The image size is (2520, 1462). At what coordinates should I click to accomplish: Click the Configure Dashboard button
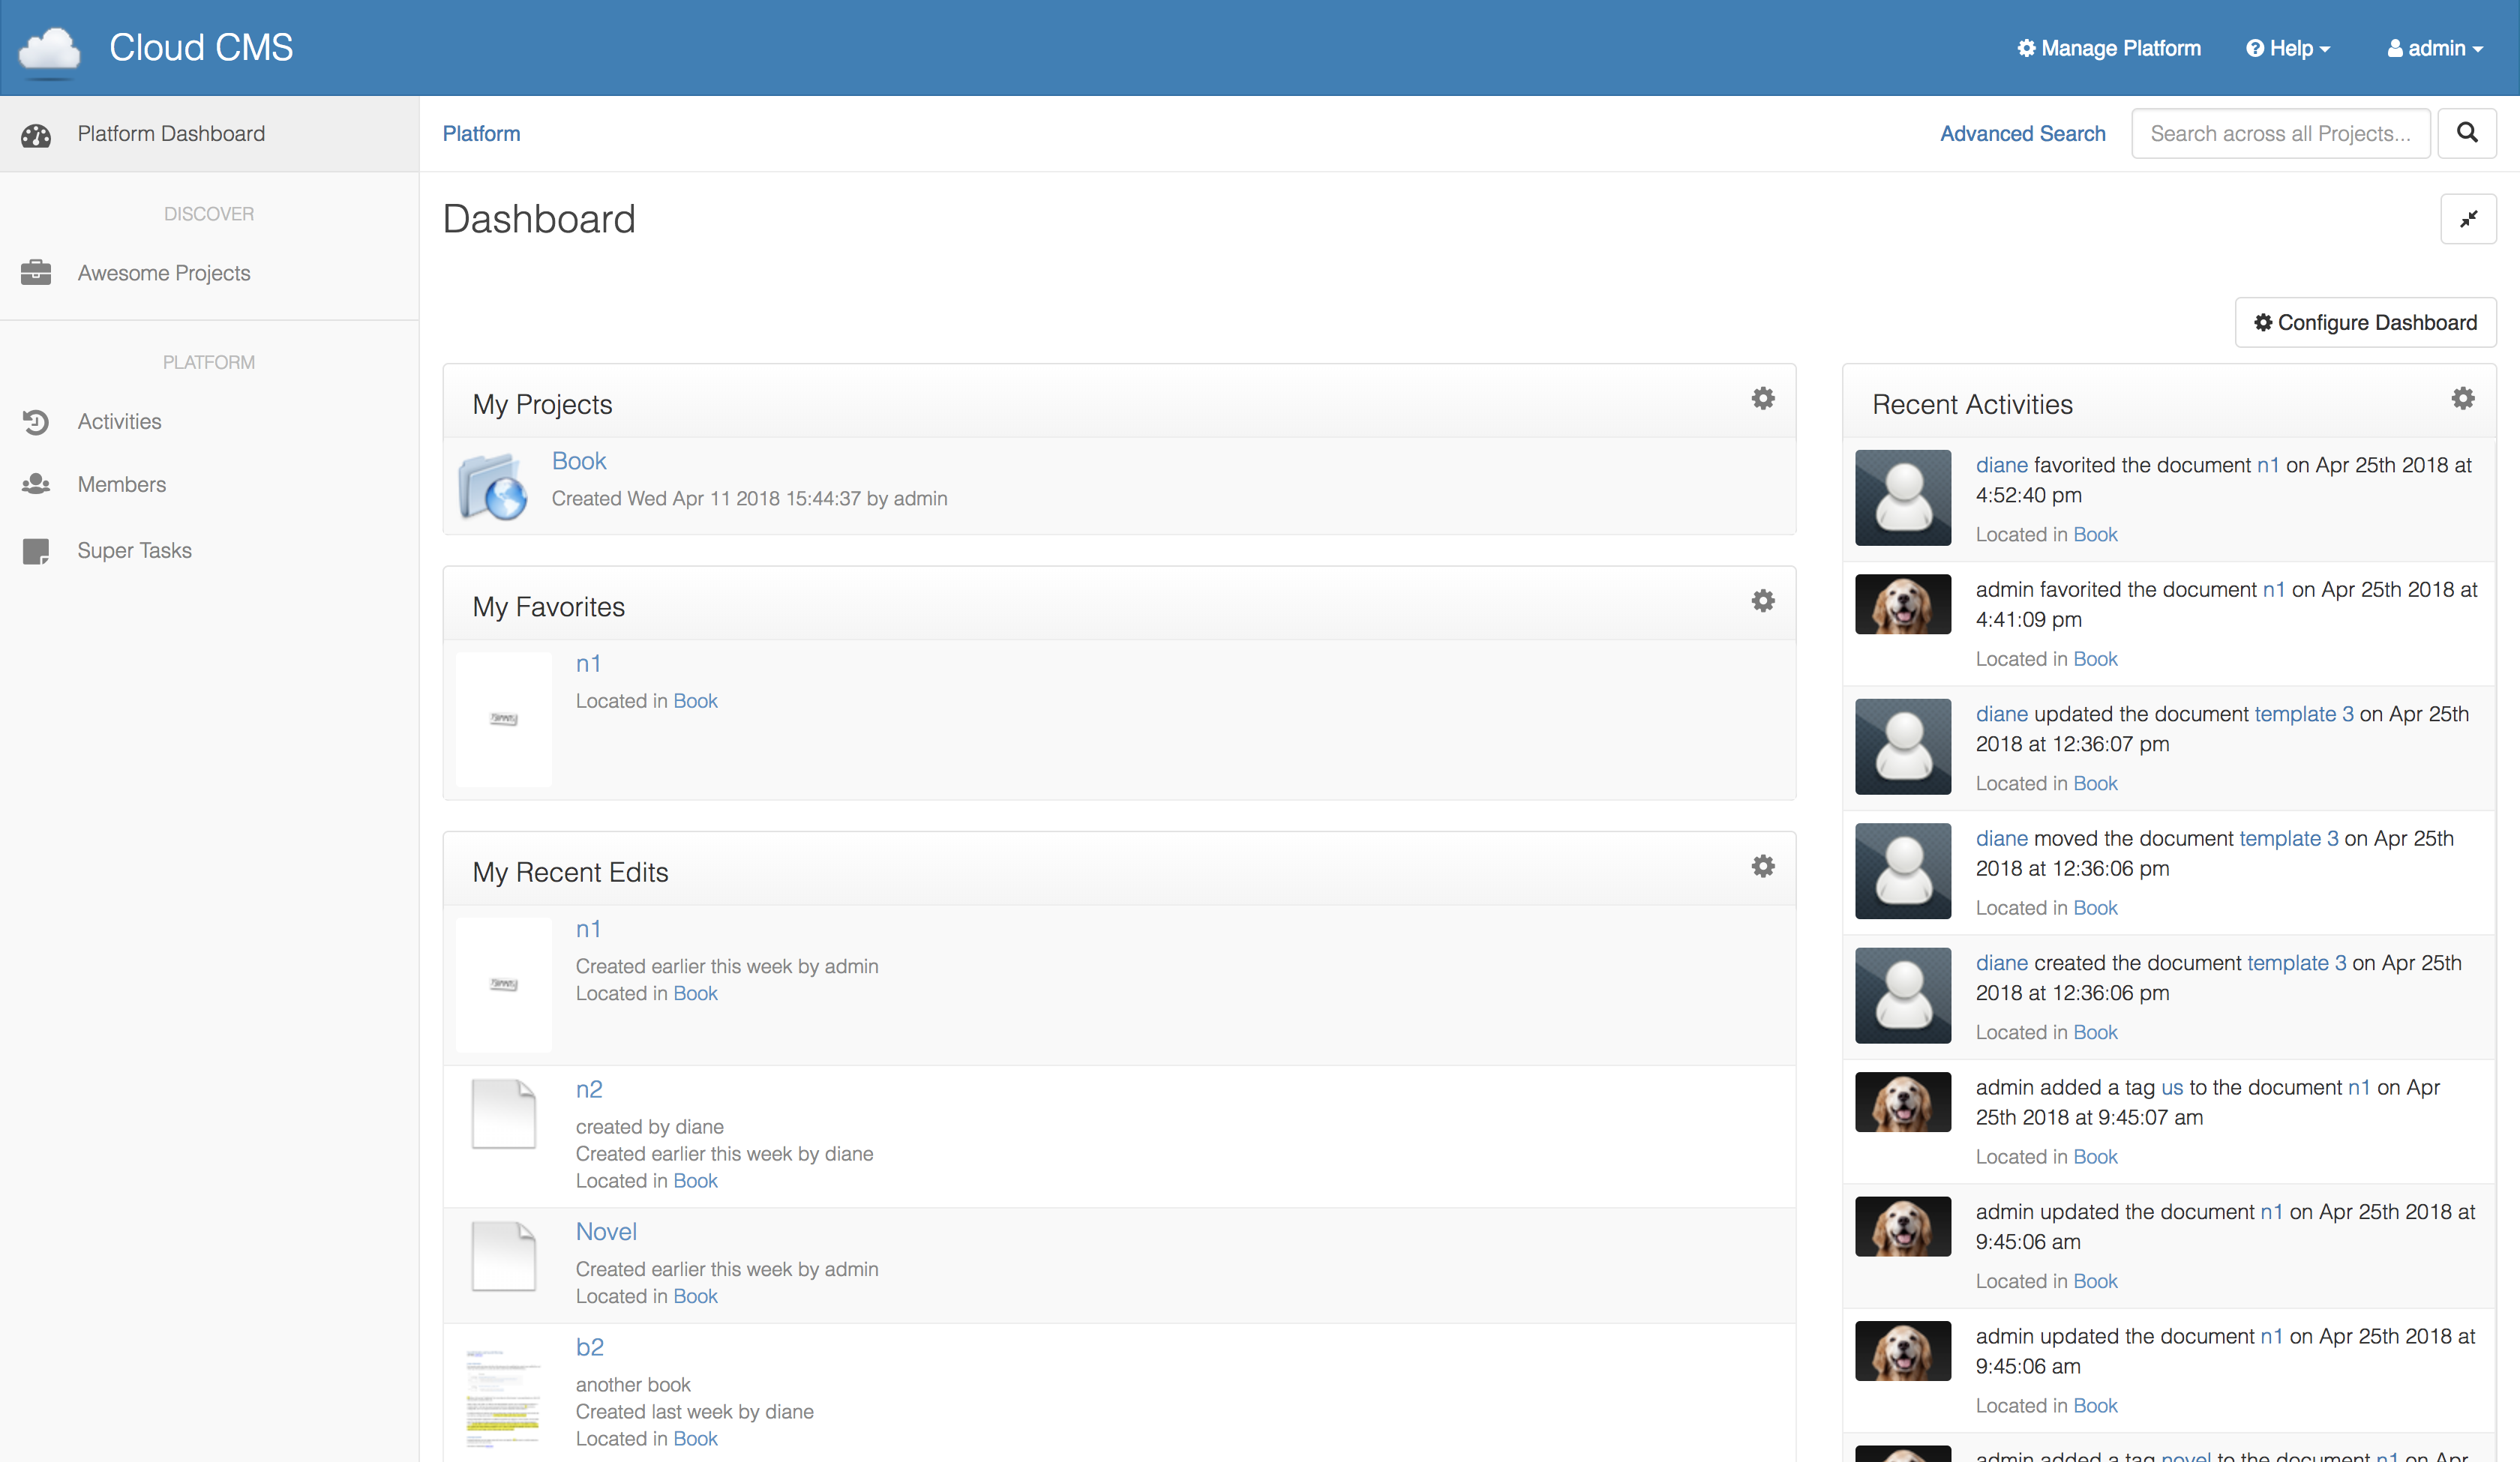2365,323
